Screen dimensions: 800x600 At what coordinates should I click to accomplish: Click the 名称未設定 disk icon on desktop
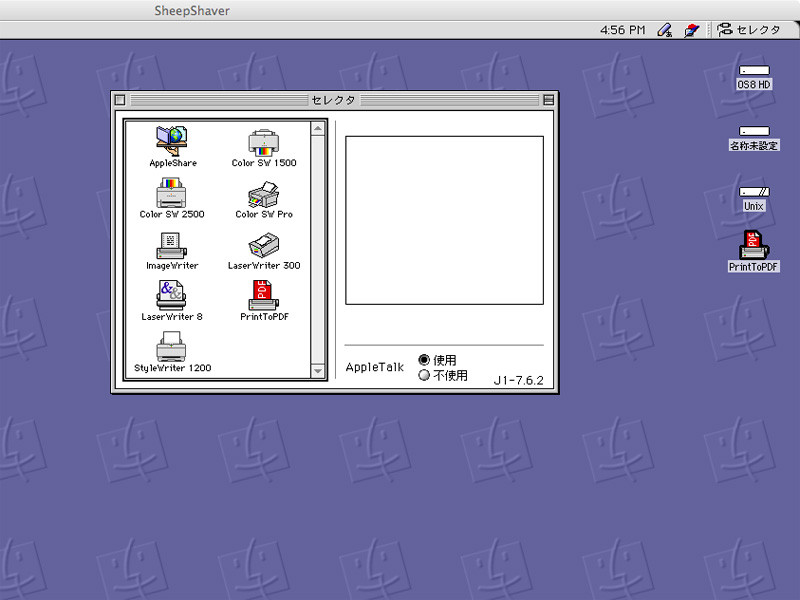pos(754,131)
